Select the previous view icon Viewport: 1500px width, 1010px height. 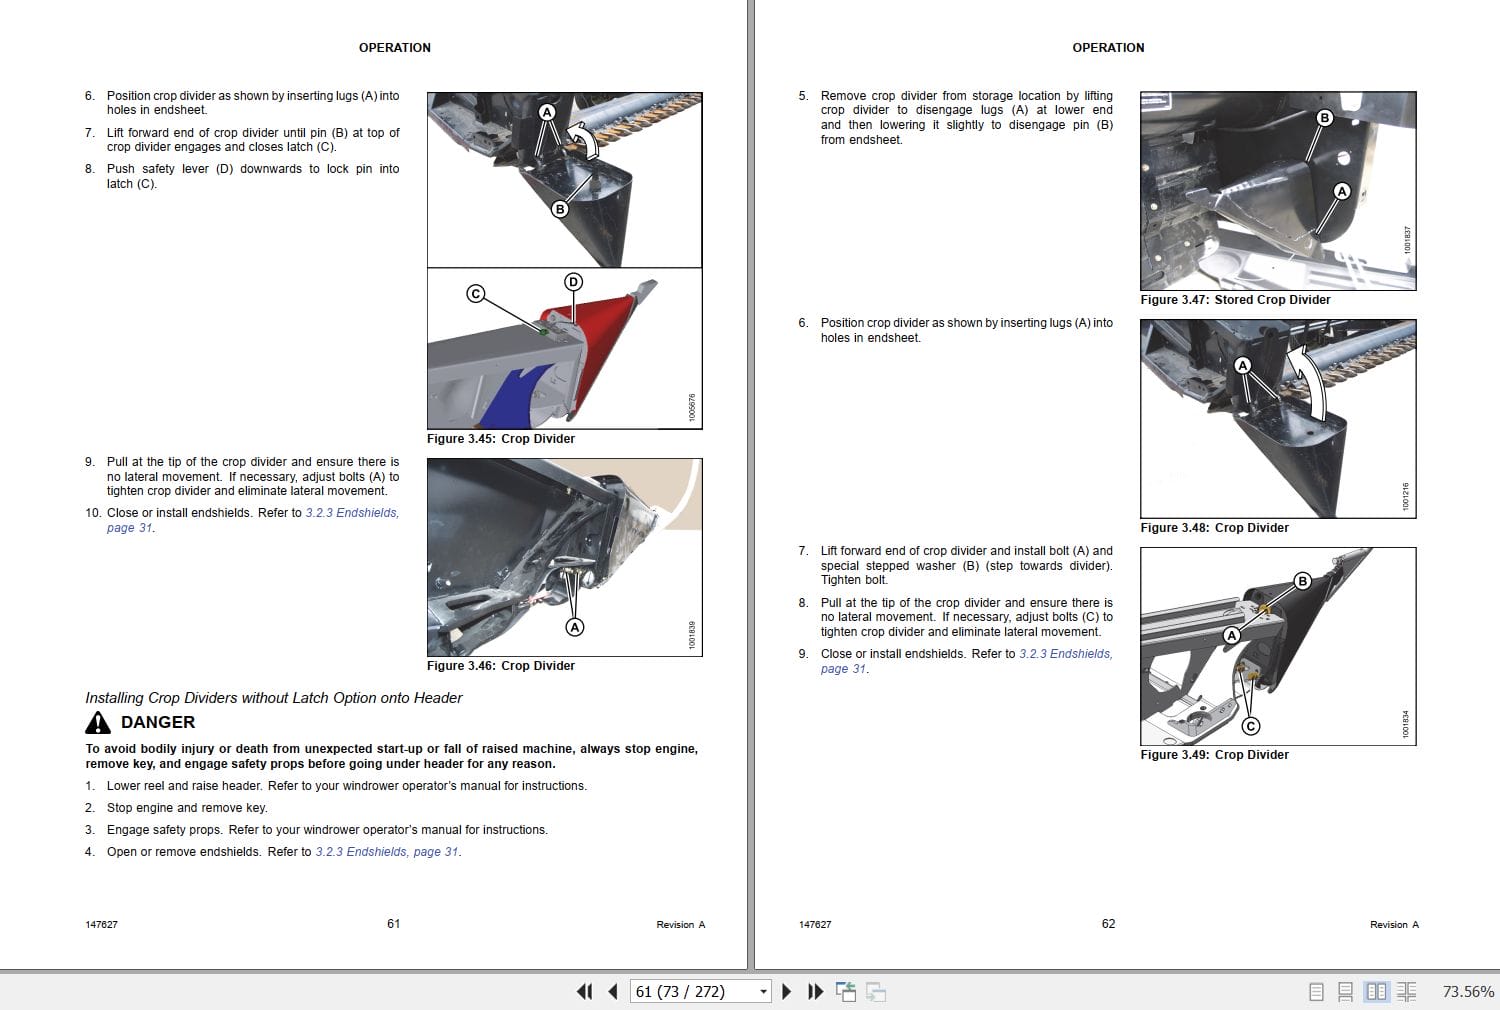(847, 991)
